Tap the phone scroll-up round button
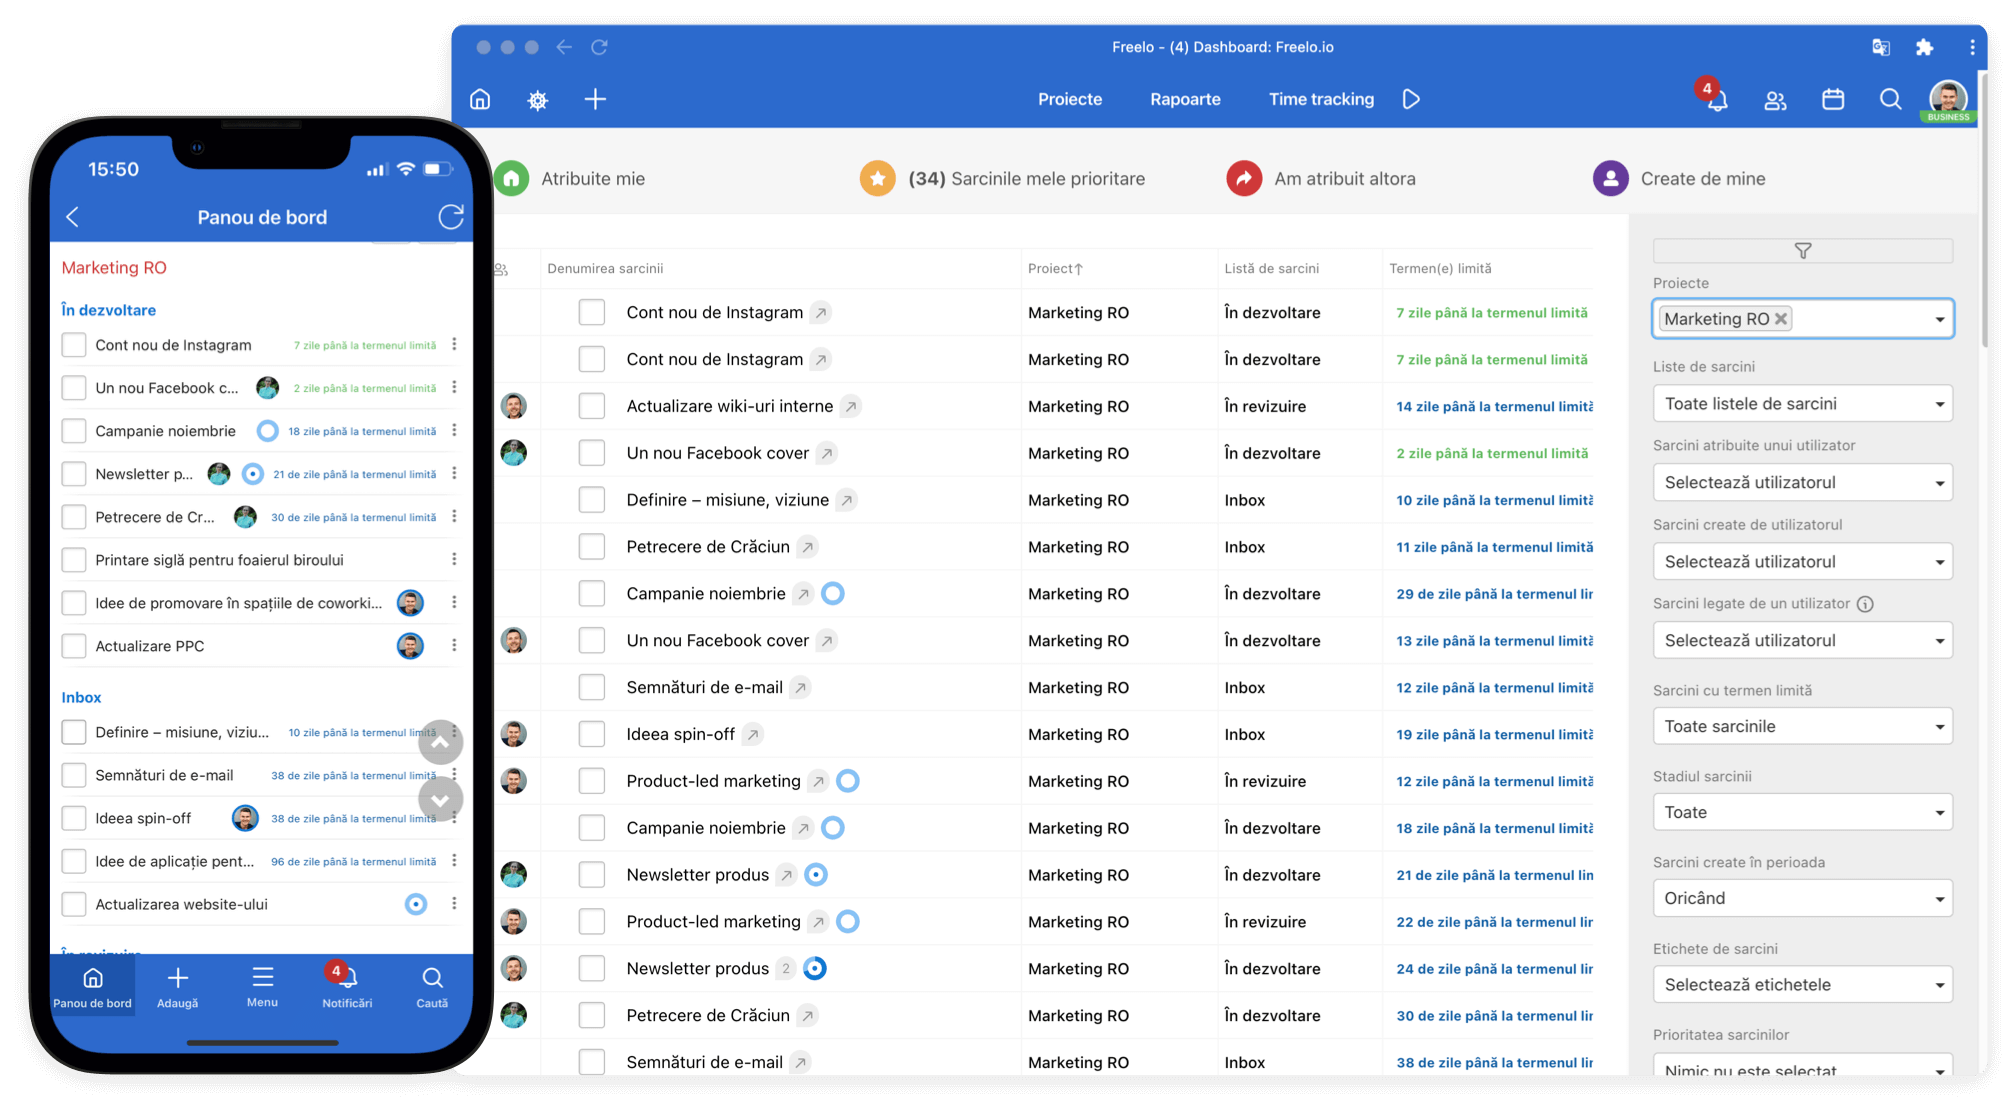This screenshot has width=2016, height=1108. pos(440,742)
